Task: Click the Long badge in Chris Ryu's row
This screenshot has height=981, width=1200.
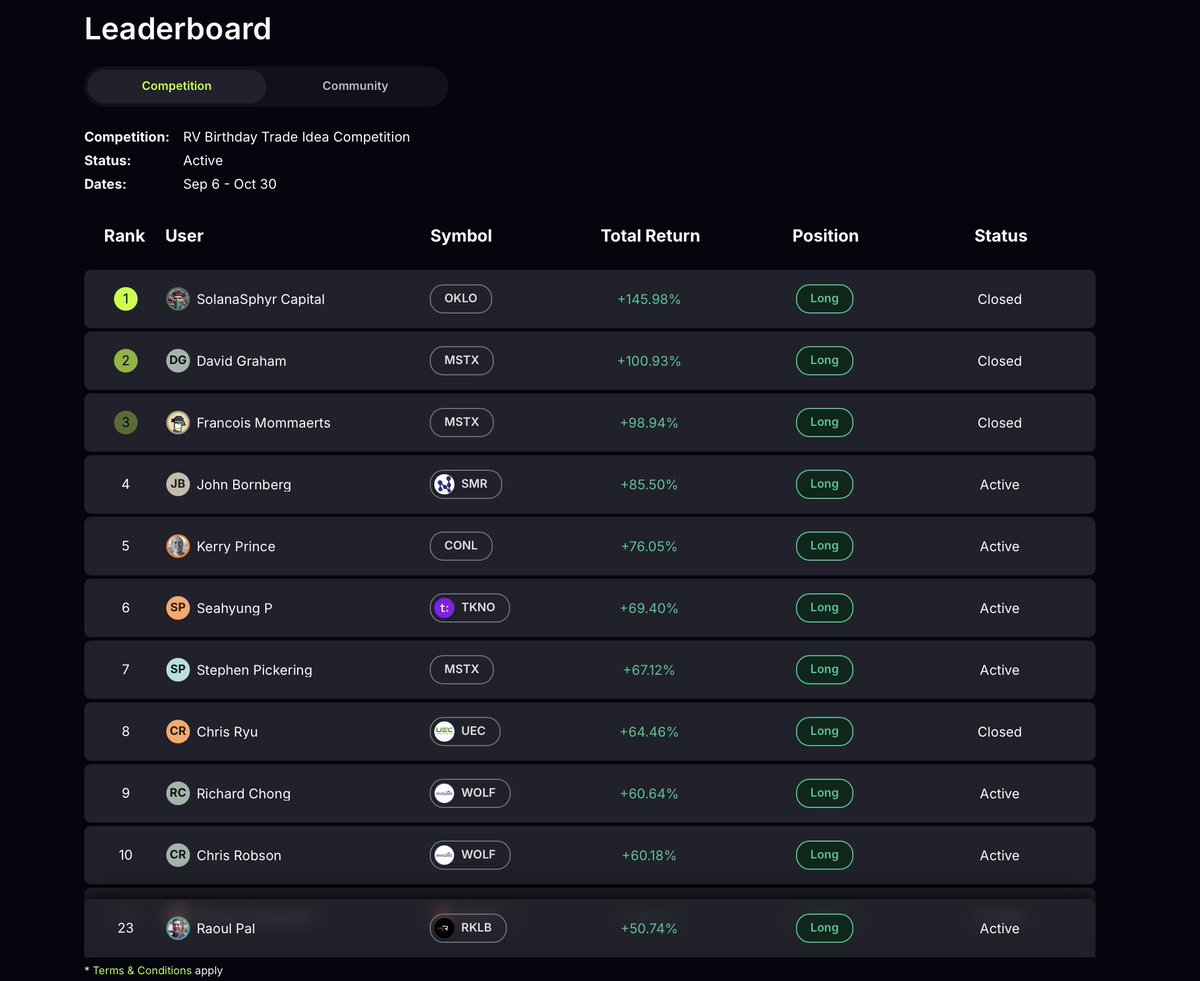Action: coord(824,731)
